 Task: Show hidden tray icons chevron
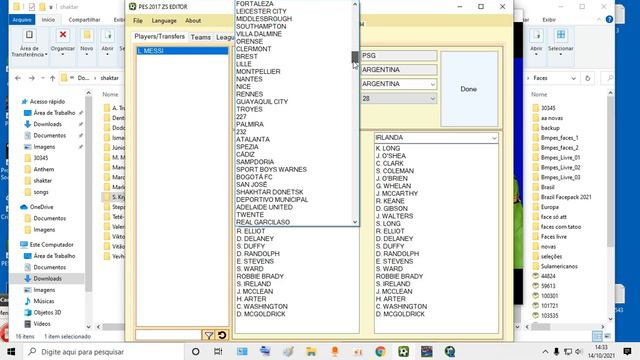pyautogui.click(x=545, y=351)
